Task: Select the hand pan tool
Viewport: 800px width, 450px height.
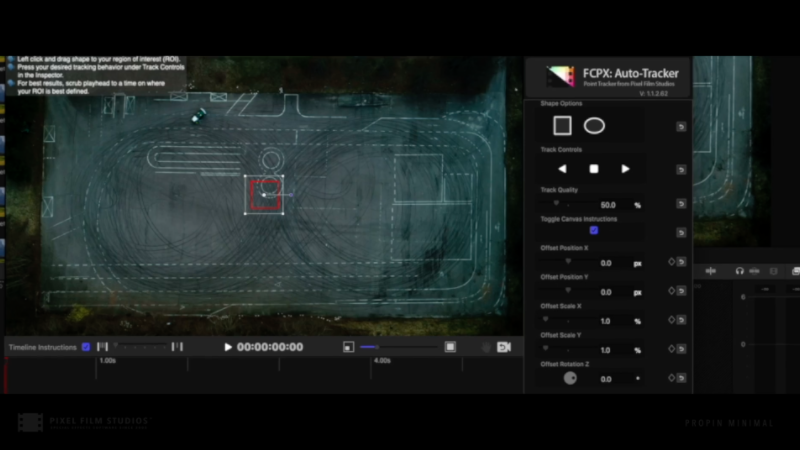Action: click(x=486, y=347)
